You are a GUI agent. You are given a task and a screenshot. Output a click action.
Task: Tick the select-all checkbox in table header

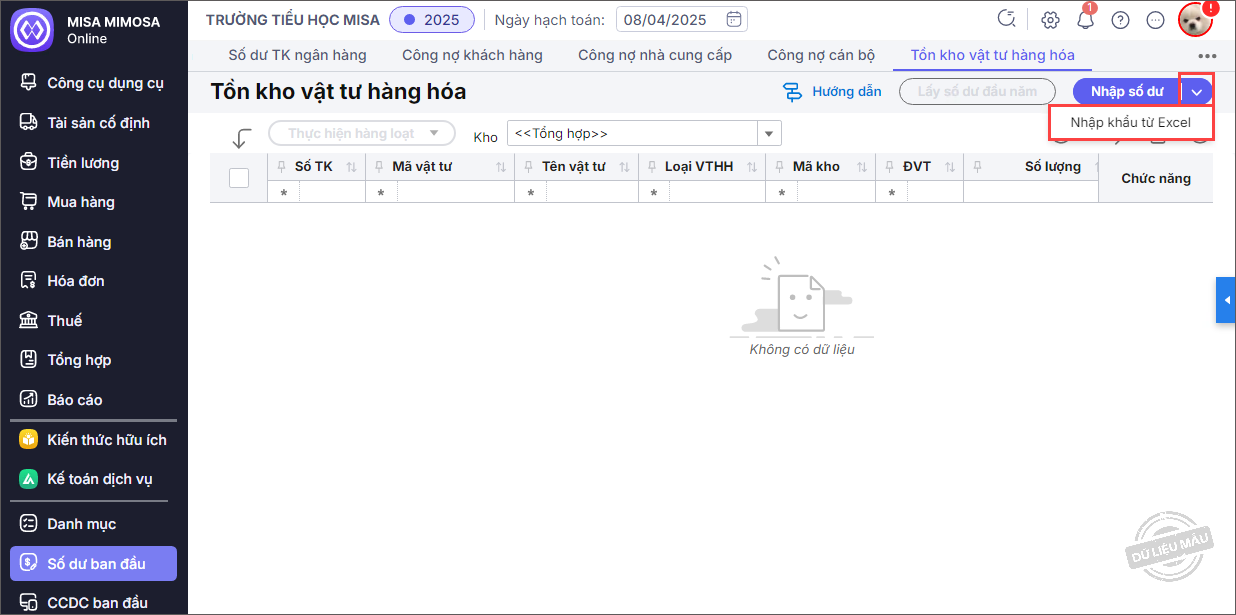[239, 178]
